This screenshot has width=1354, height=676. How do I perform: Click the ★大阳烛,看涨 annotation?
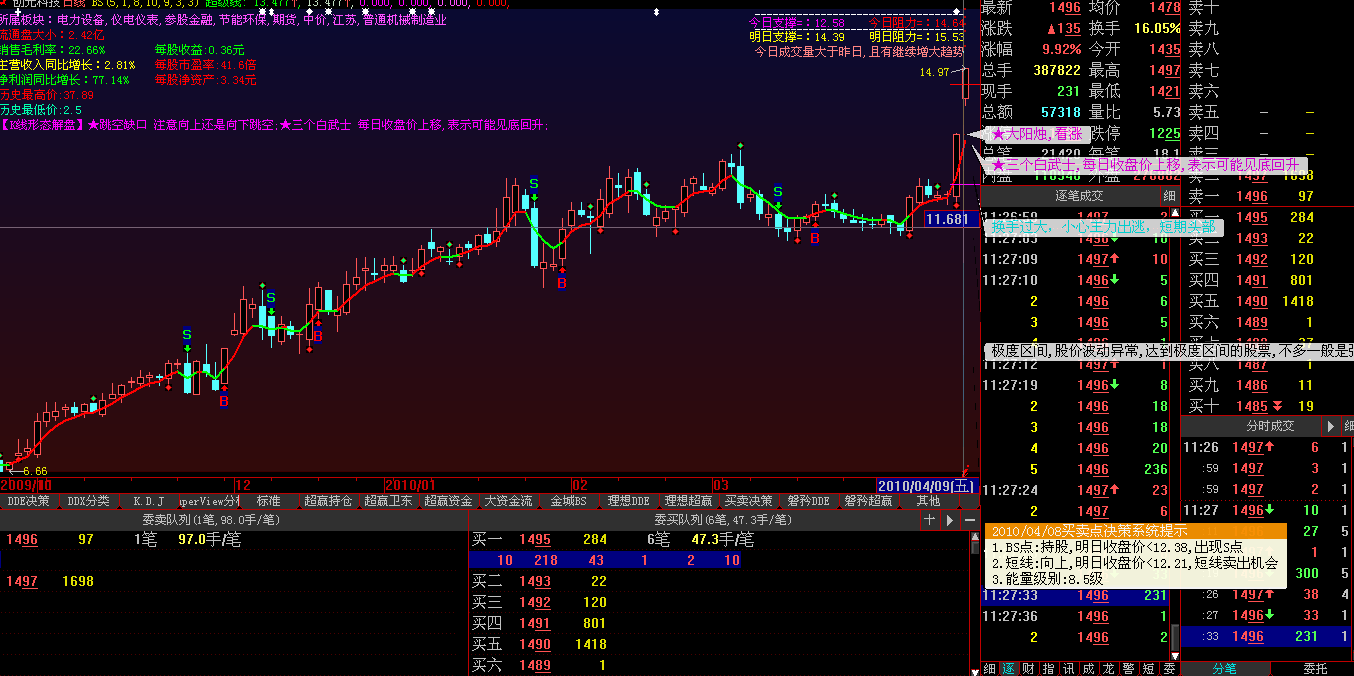1036,133
